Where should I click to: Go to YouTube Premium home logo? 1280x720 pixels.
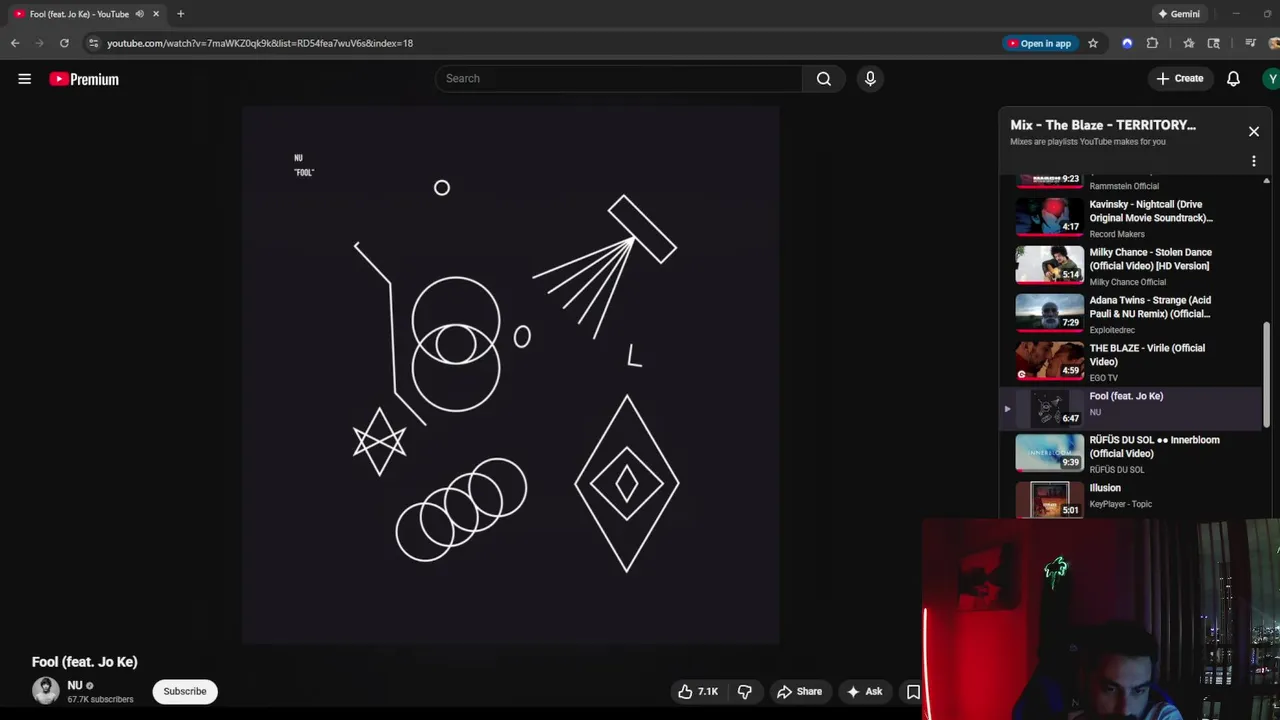[84, 79]
